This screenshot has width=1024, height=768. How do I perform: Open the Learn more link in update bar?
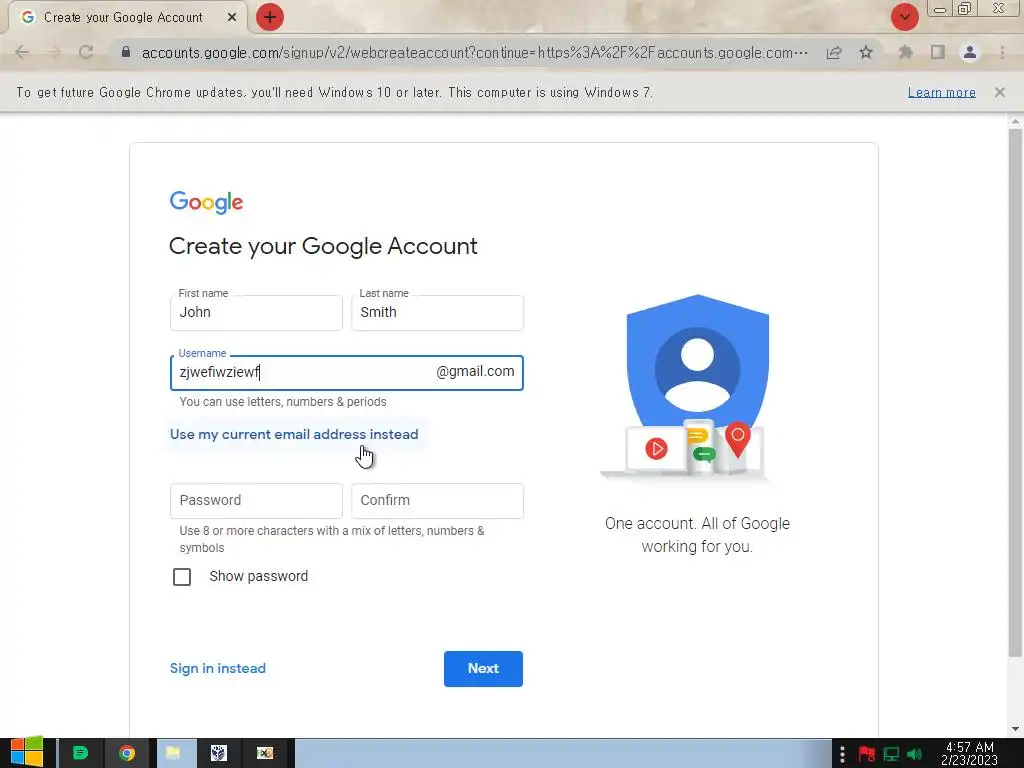[x=942, y=93]
